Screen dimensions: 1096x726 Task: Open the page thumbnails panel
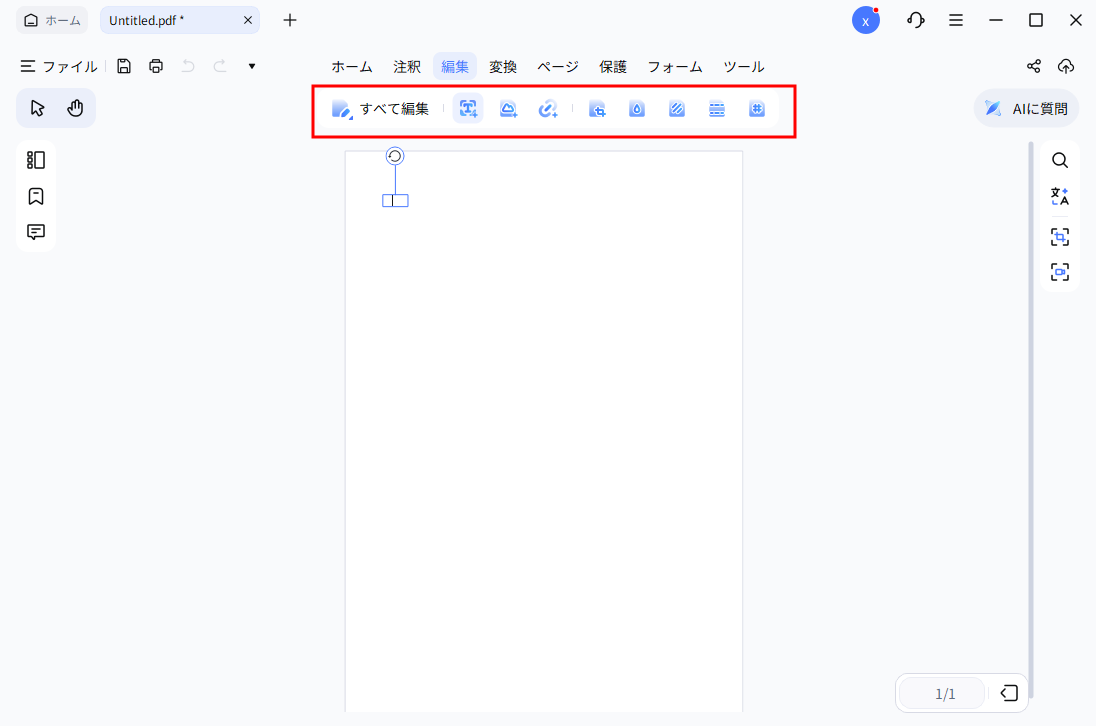[35, 159]
